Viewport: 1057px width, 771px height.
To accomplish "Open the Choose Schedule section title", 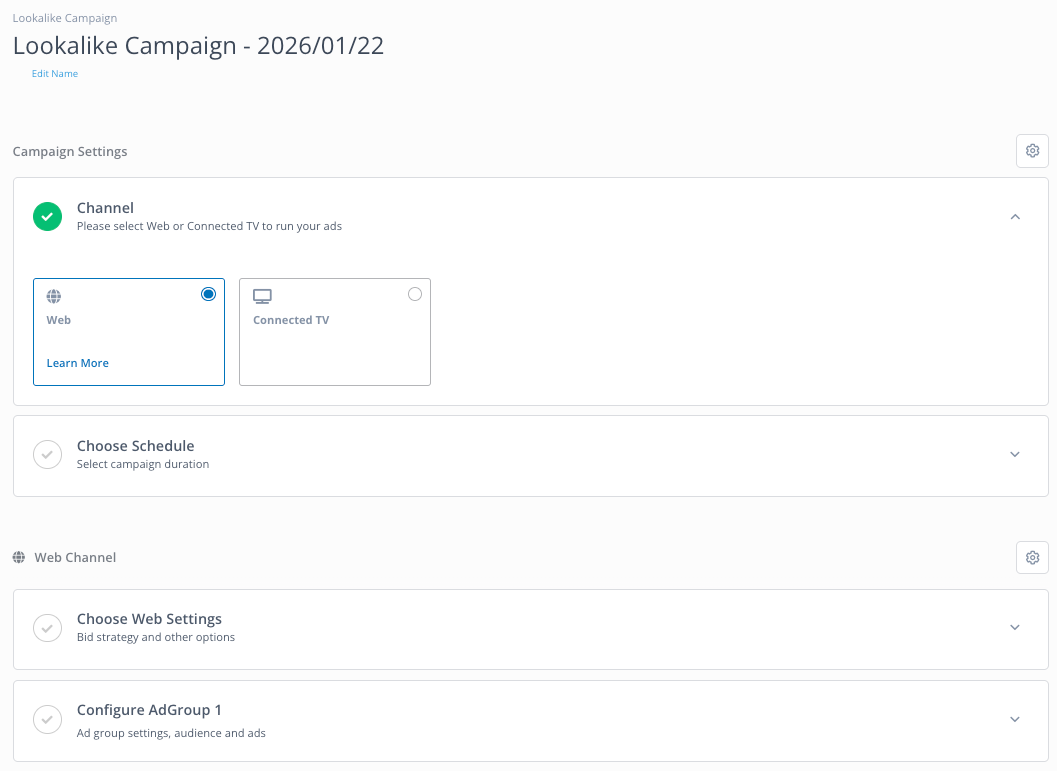I will tap(136, 446).
